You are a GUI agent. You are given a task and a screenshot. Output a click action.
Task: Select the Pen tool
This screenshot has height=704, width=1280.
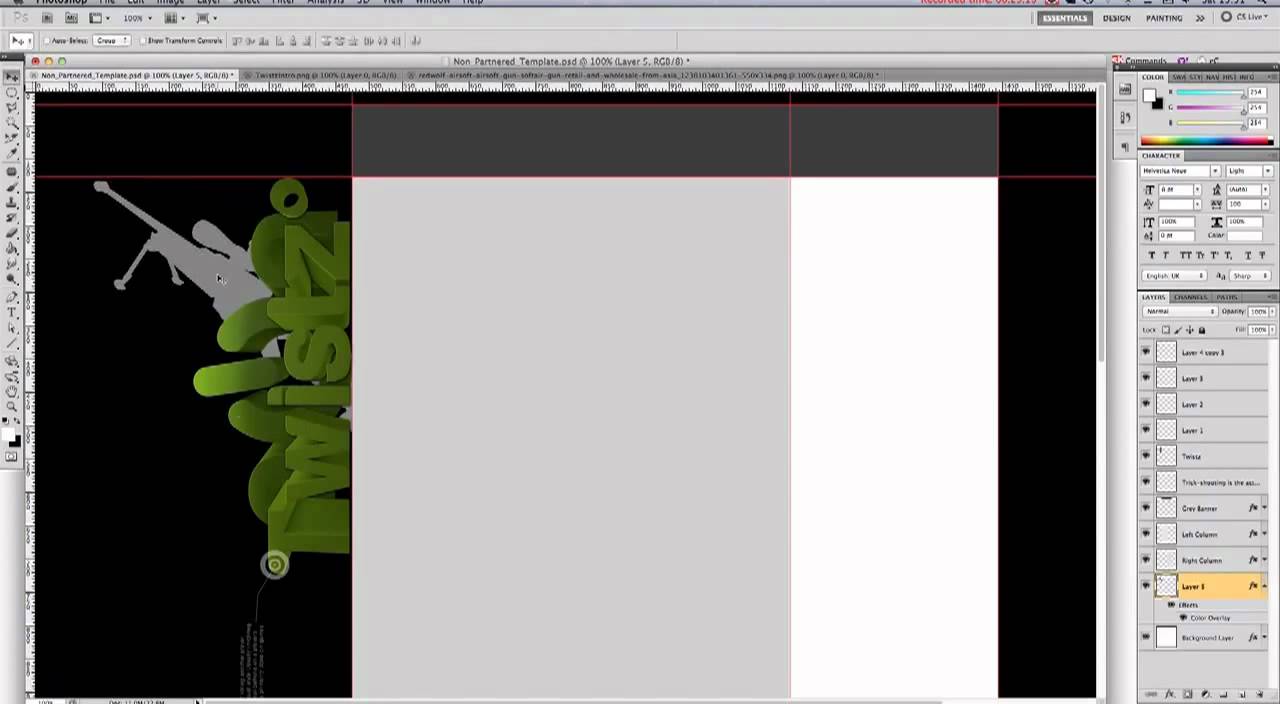point(13,297)
